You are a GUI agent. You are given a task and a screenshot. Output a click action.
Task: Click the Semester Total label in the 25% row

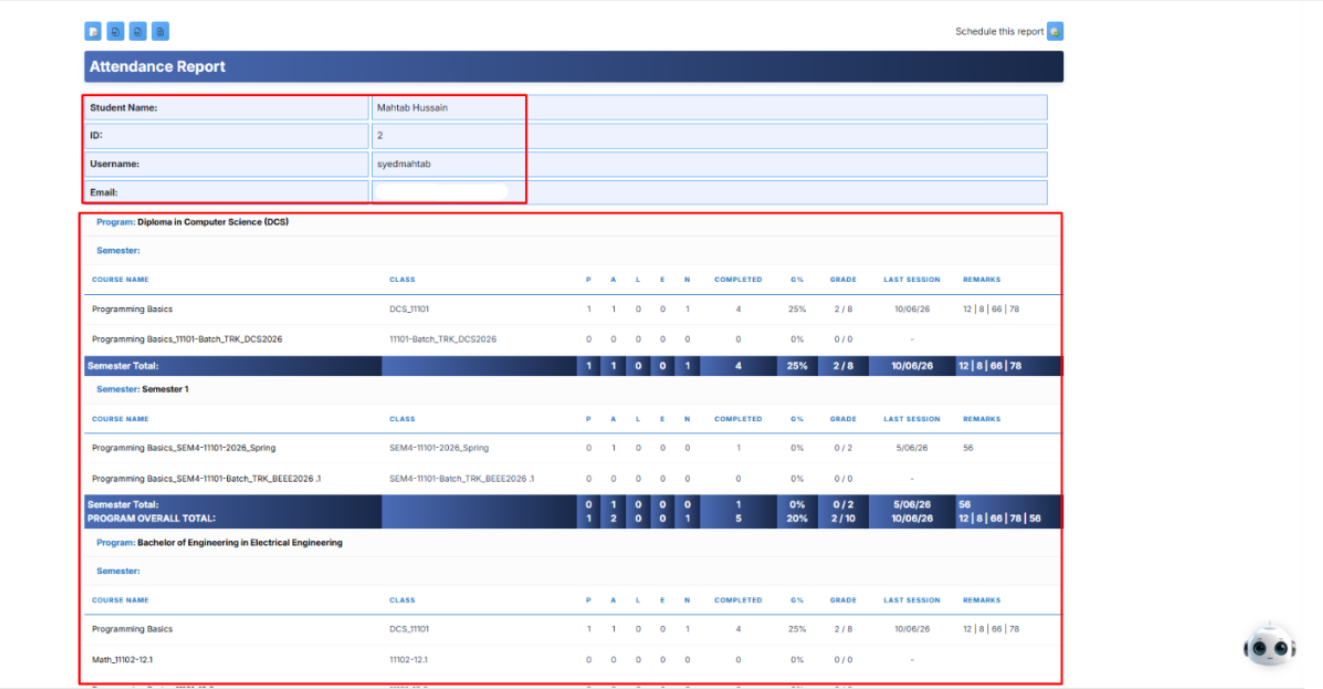point(123,366)
